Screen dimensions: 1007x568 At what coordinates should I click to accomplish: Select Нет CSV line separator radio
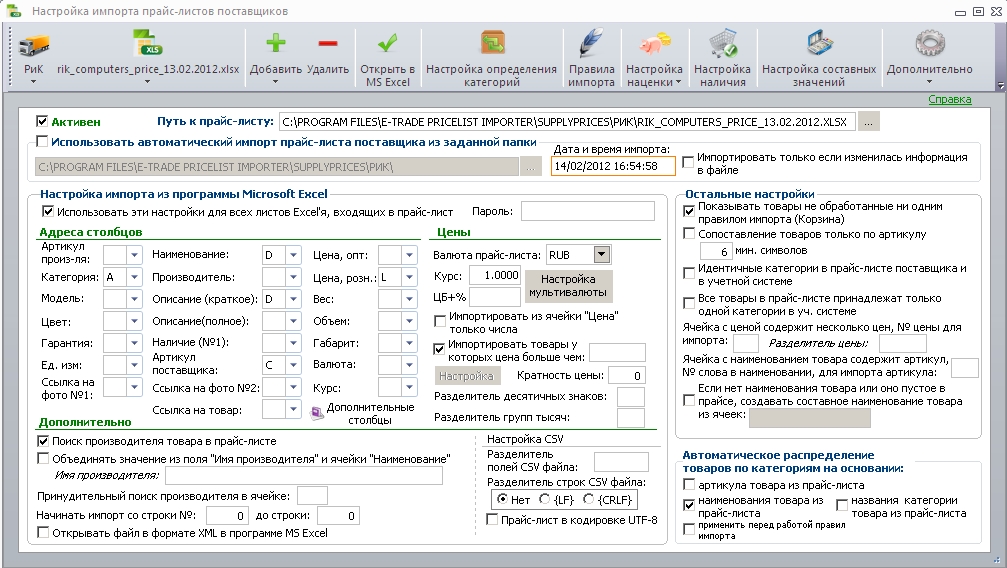pyautogui.click(x=502, y=499)
